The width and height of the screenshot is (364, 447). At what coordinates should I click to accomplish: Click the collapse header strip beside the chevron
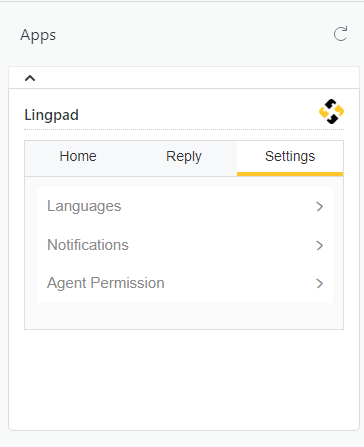(x=197, y=78)
